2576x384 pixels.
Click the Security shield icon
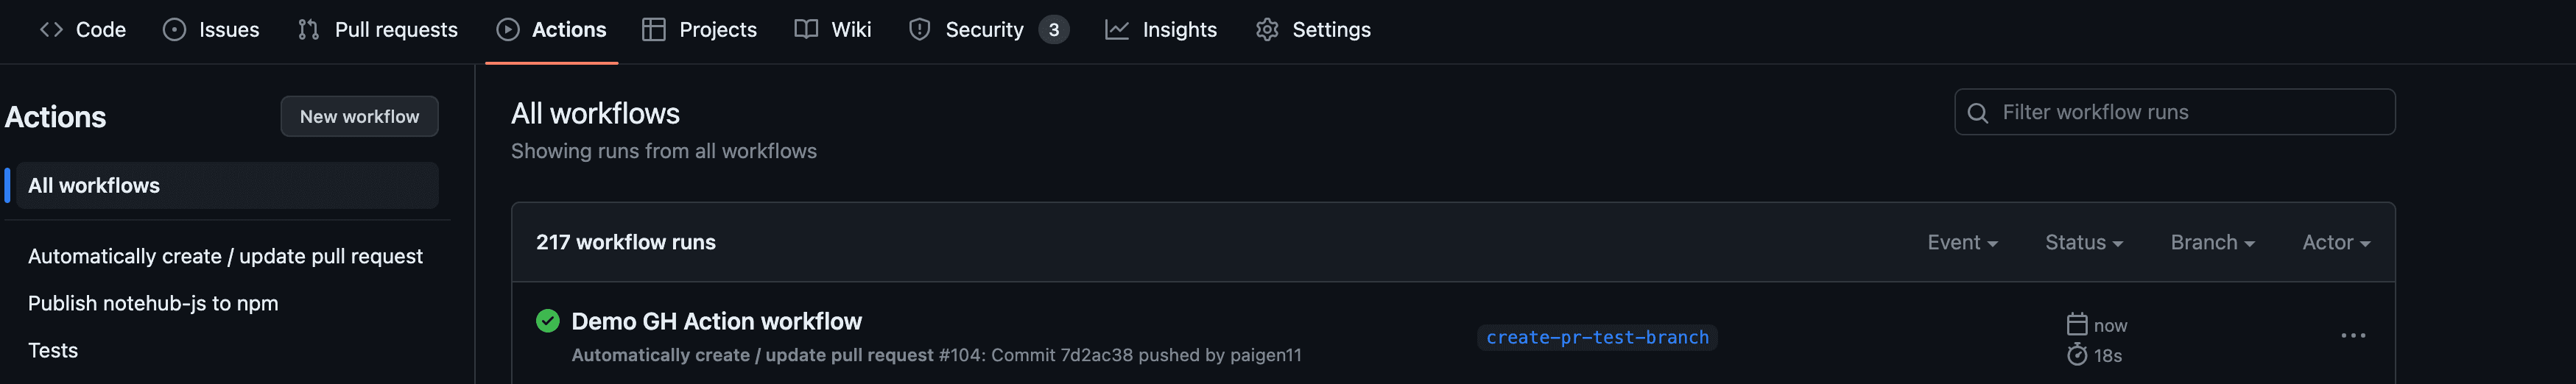[x=919, y=30]
